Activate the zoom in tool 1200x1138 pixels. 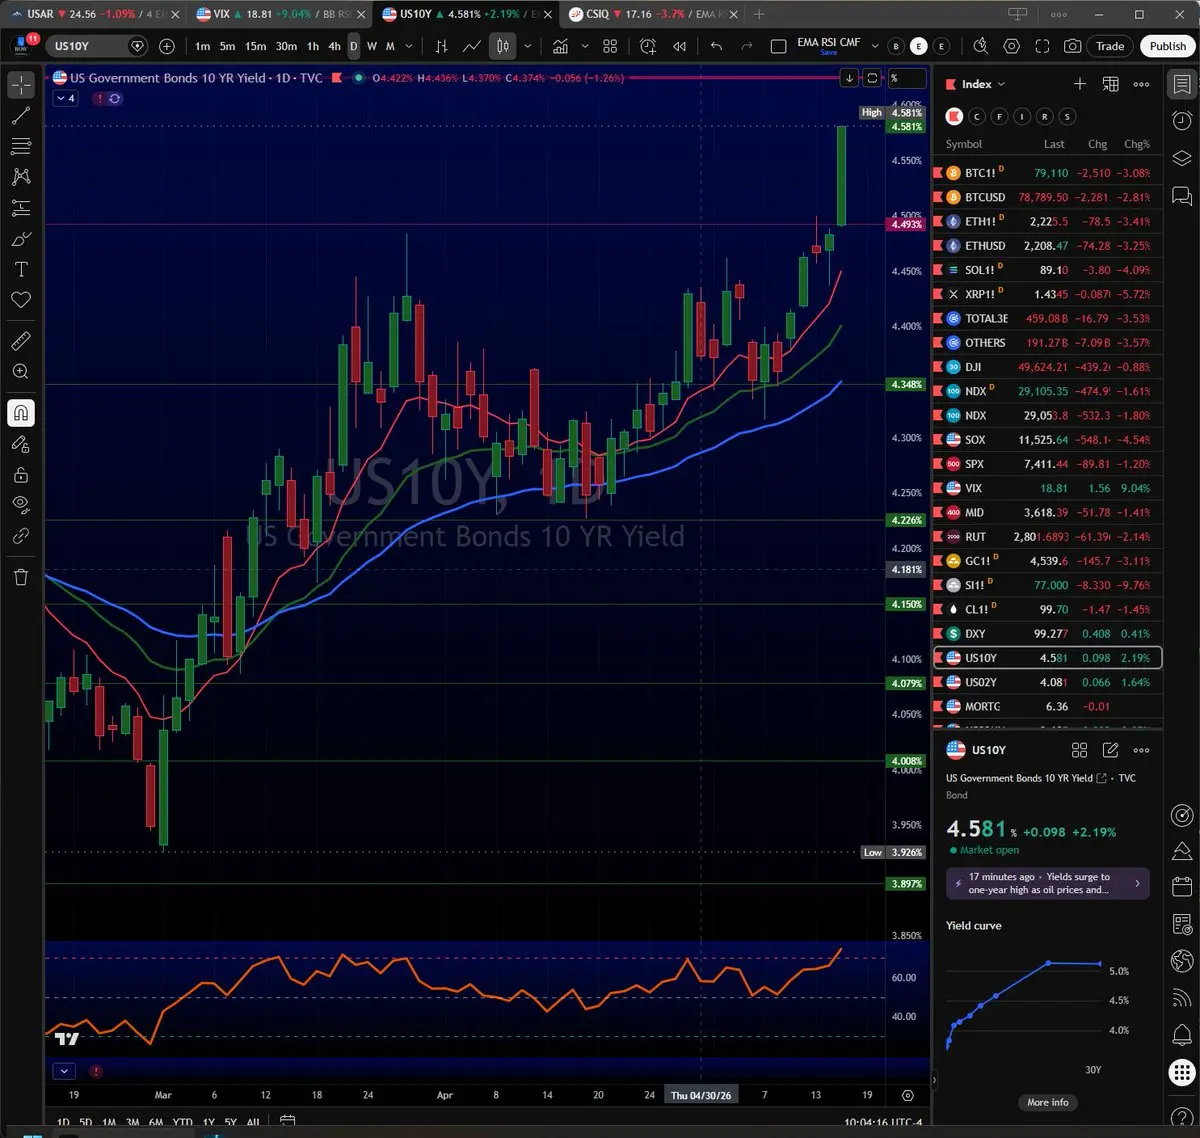(21, 372)
